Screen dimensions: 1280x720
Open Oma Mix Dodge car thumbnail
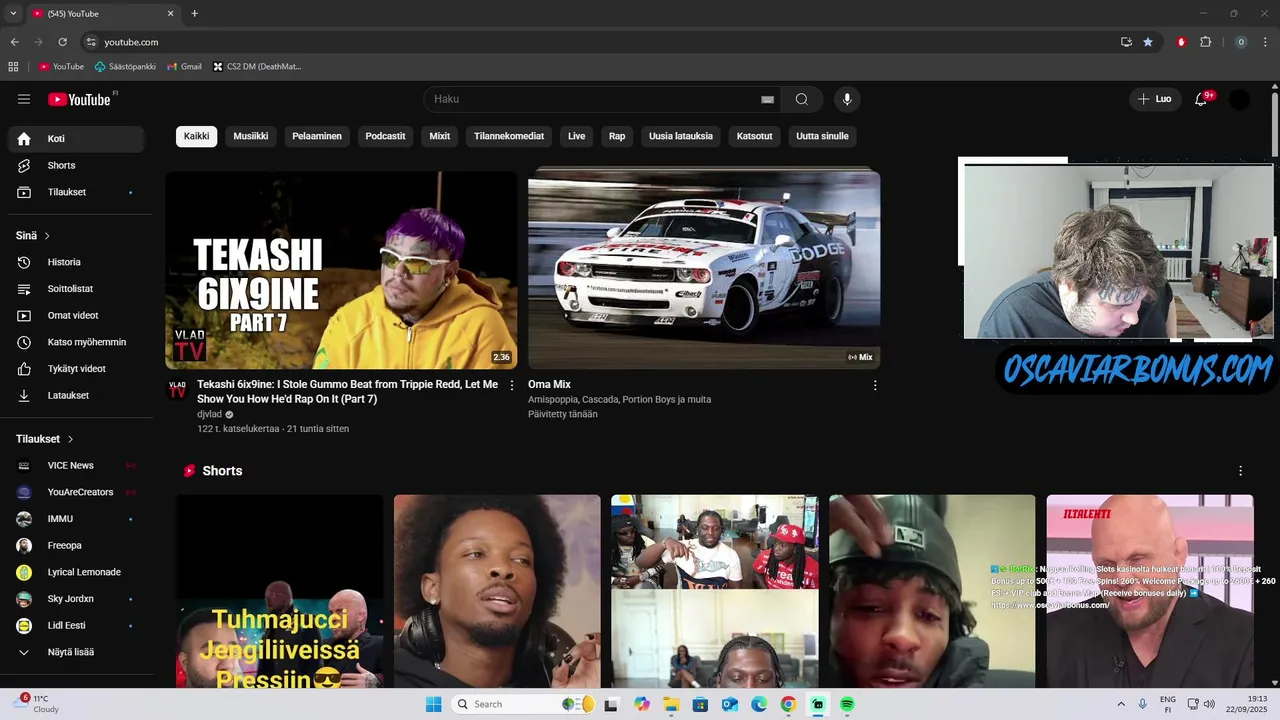(x=704, y=270)
